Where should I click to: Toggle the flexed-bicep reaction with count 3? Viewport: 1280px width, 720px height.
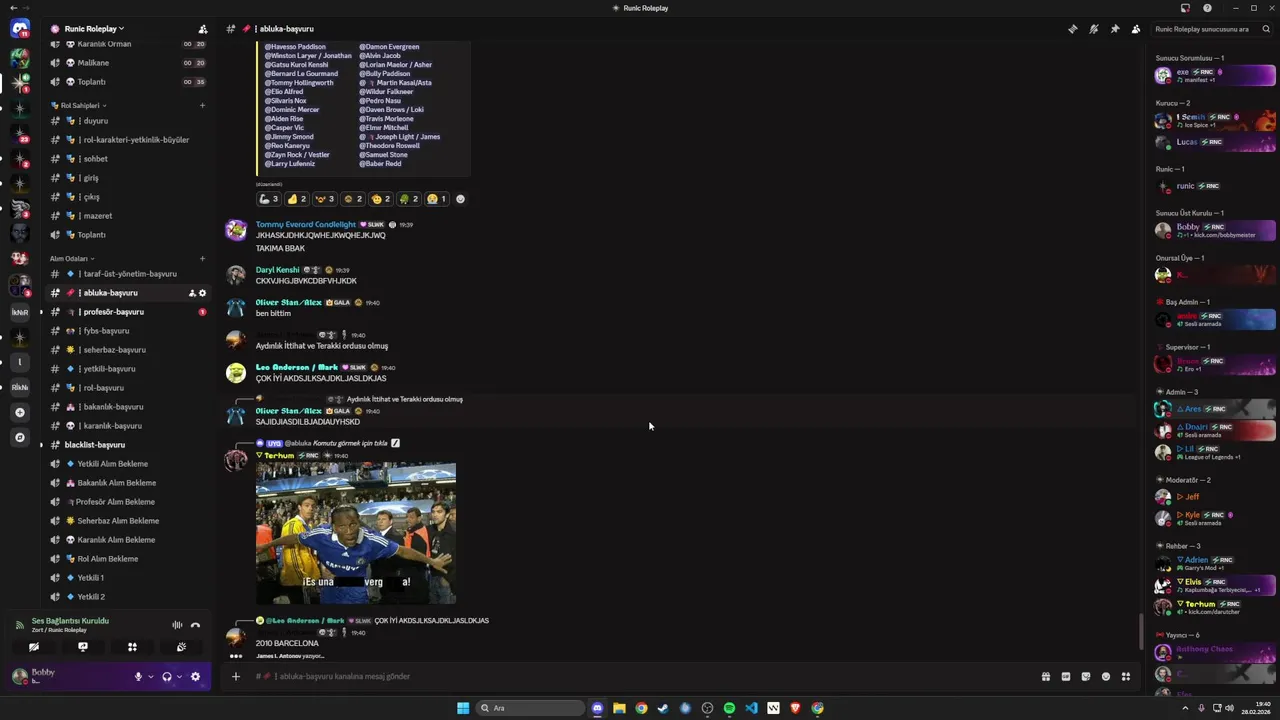click(x=269, y=199)
